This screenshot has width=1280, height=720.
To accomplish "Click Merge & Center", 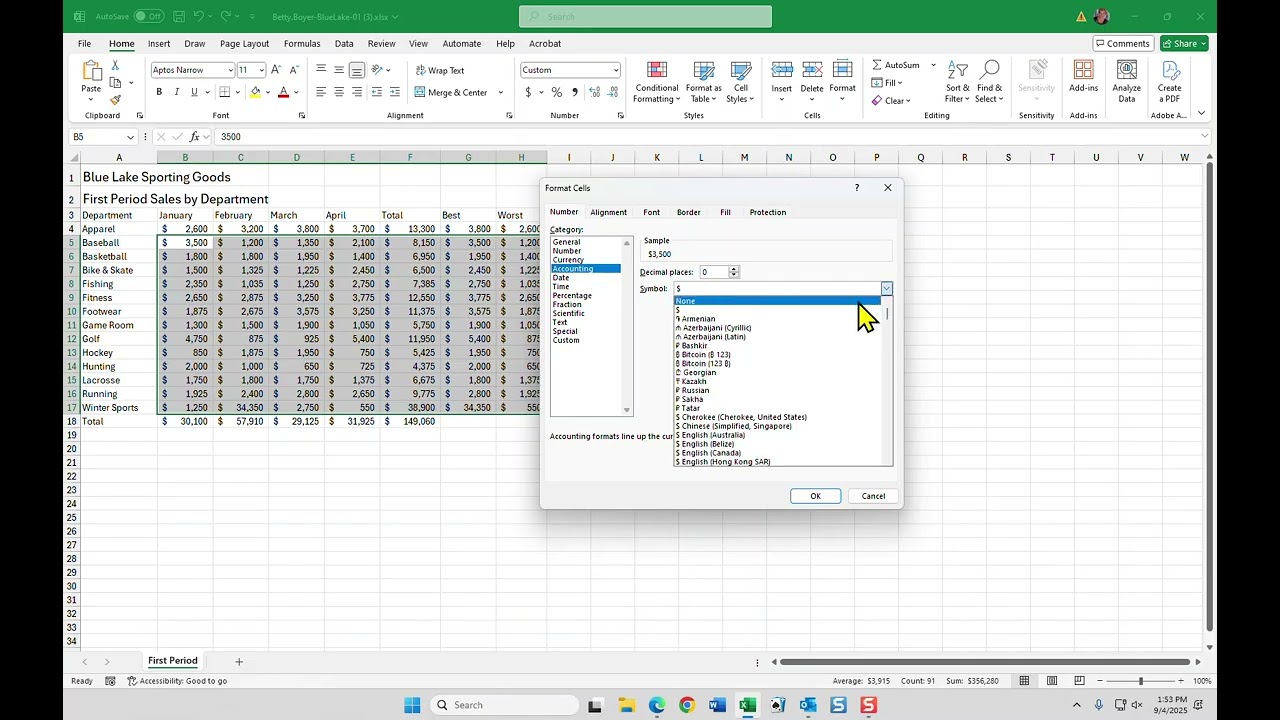I will (452, 92).
